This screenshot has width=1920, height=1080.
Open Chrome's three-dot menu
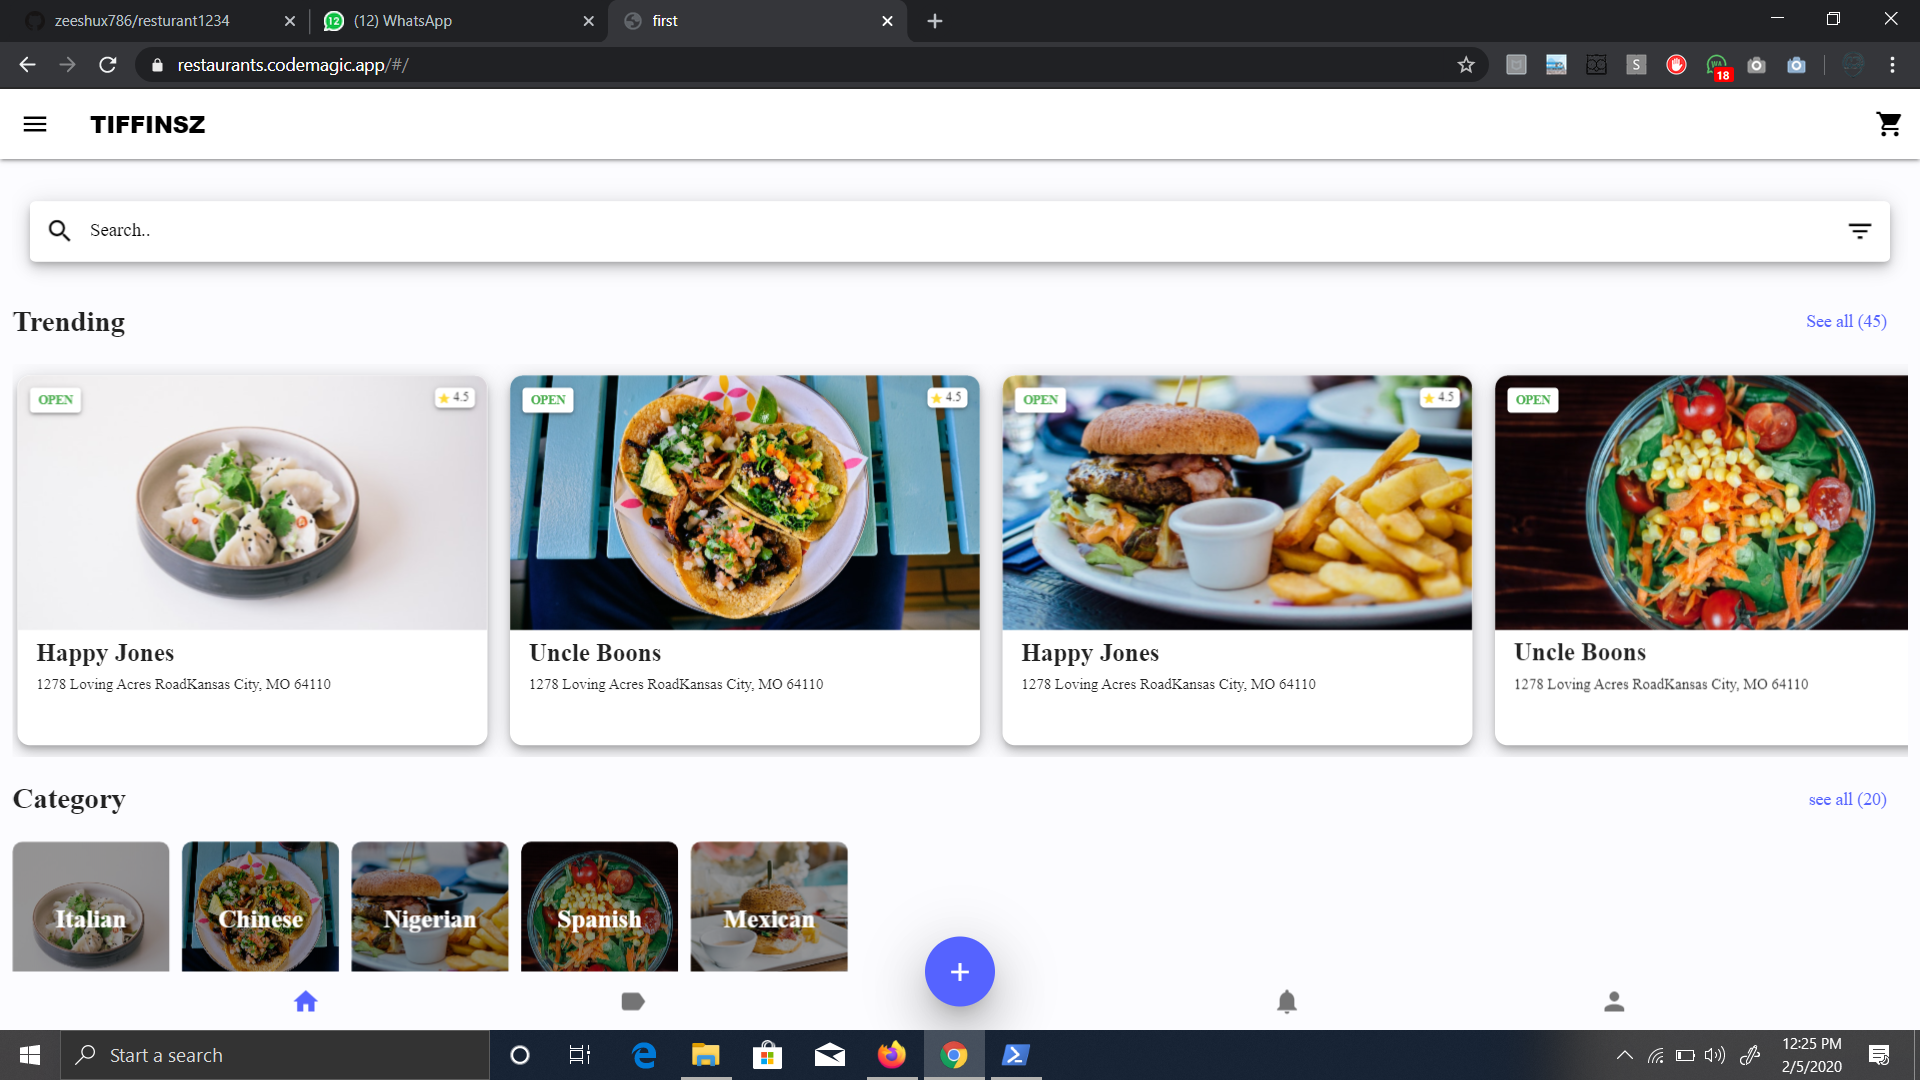point(1892,65)
